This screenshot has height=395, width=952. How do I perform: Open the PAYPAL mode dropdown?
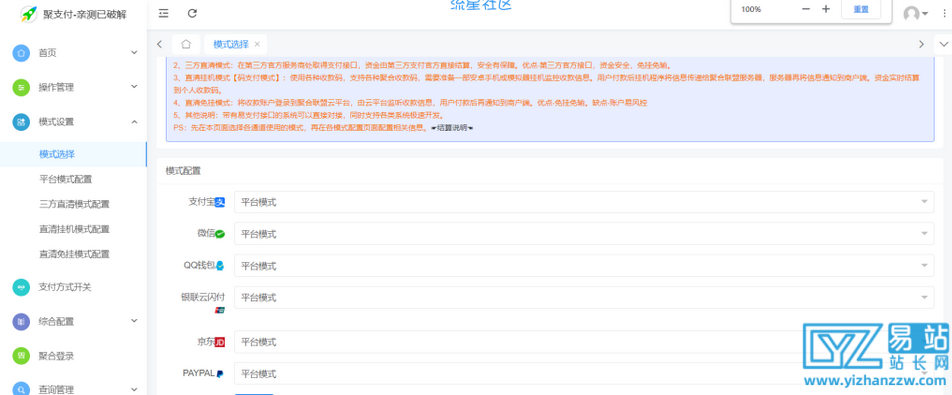[584, 373]
